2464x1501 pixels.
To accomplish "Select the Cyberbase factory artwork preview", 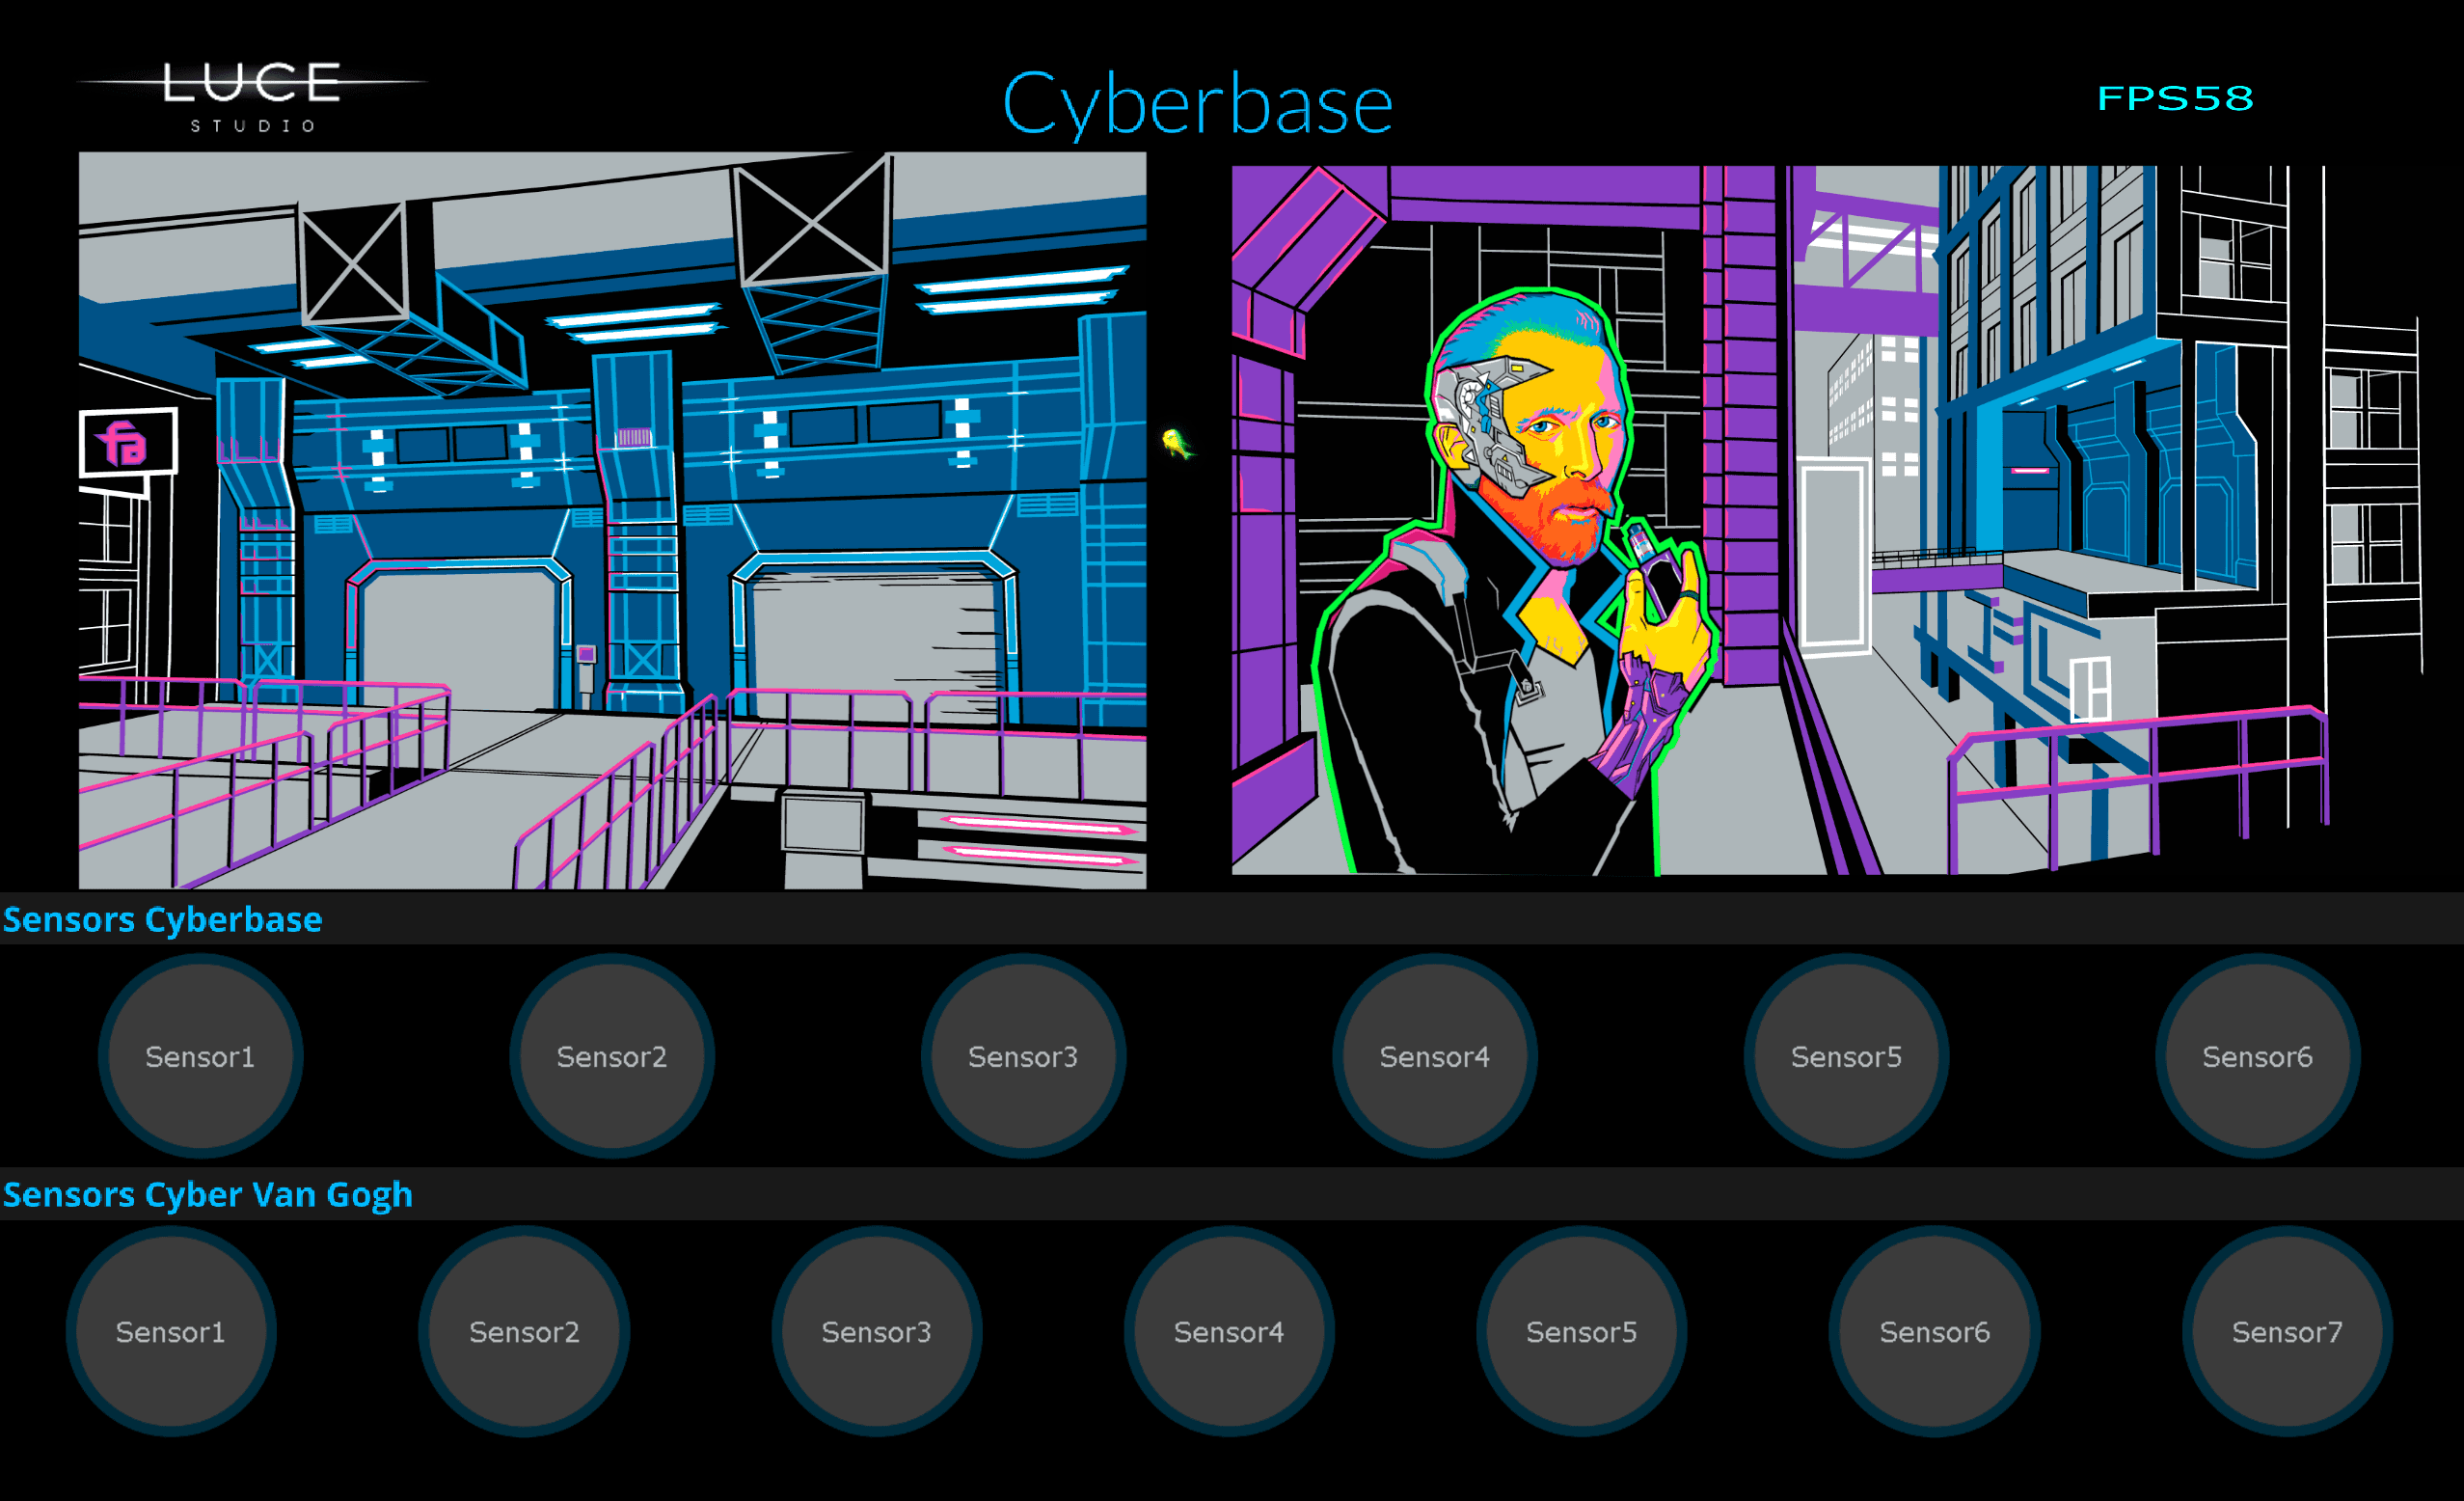I will pos(613,520).
